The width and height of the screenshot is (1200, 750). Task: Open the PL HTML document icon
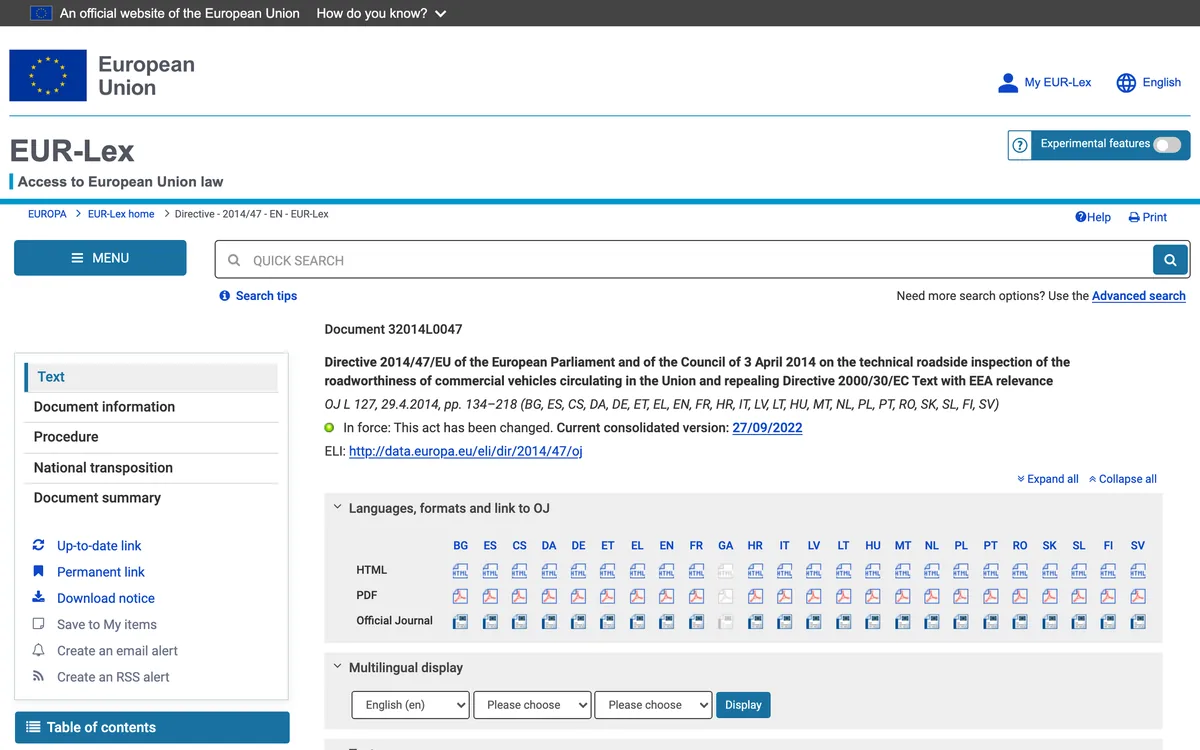(x=961, y=571)
